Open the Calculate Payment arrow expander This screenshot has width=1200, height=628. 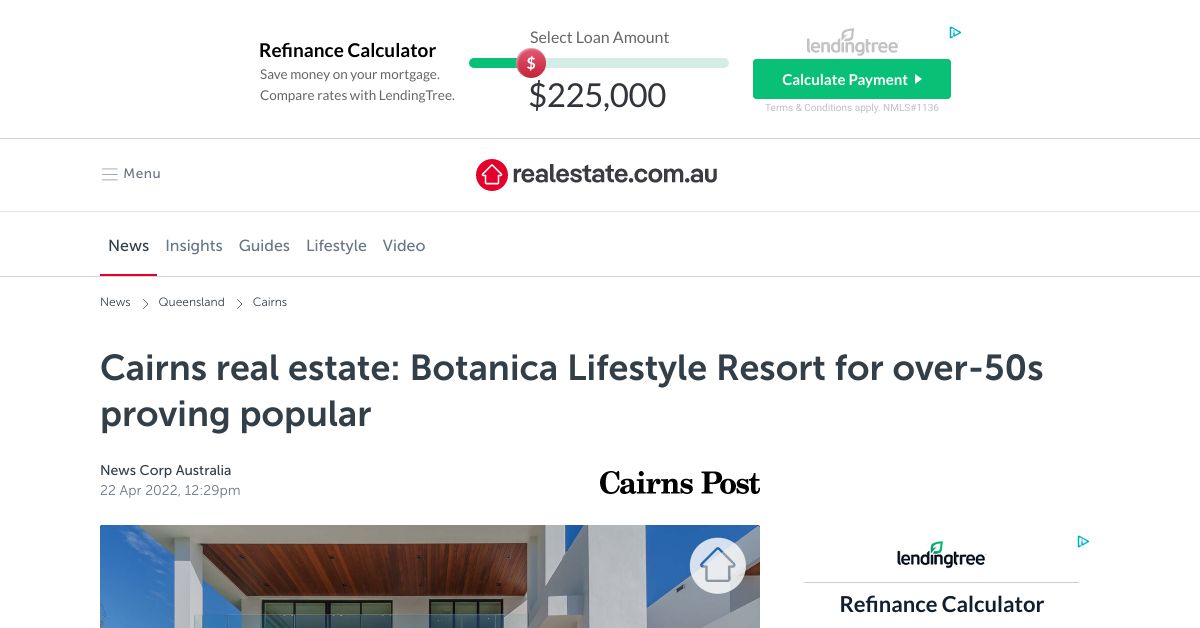pos(918,79)
